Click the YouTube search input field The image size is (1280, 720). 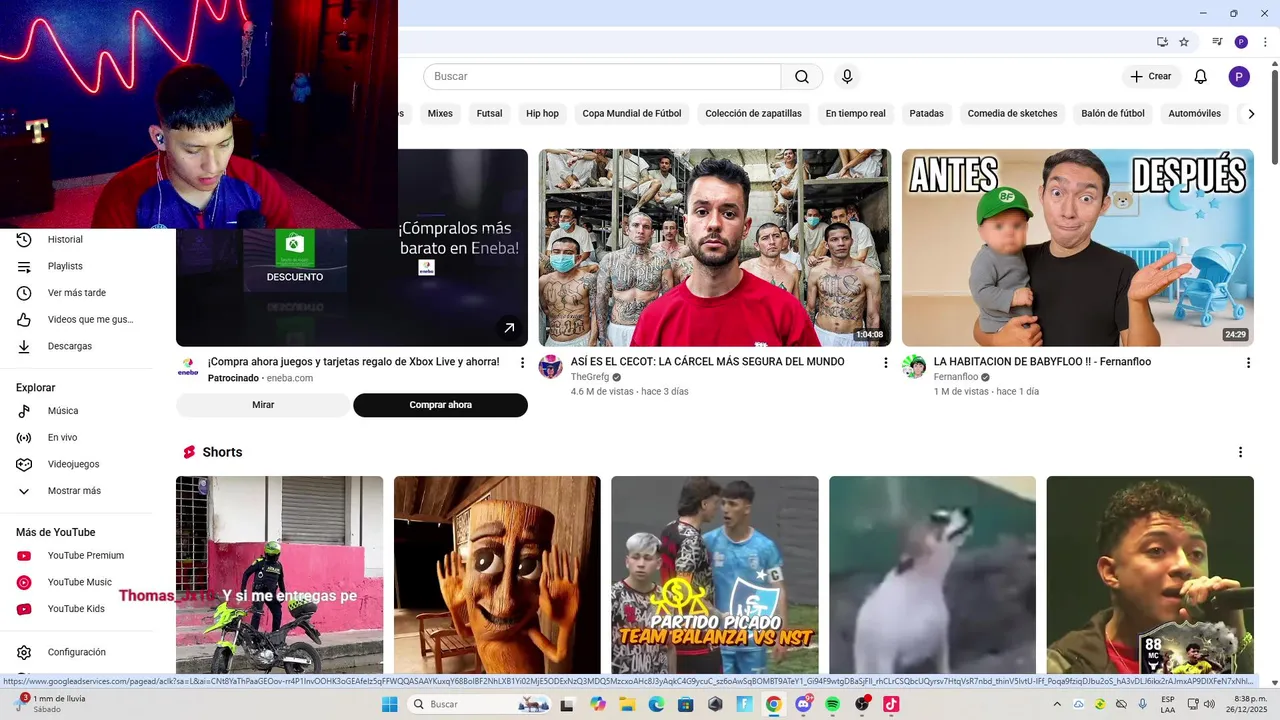coord(602,77)
